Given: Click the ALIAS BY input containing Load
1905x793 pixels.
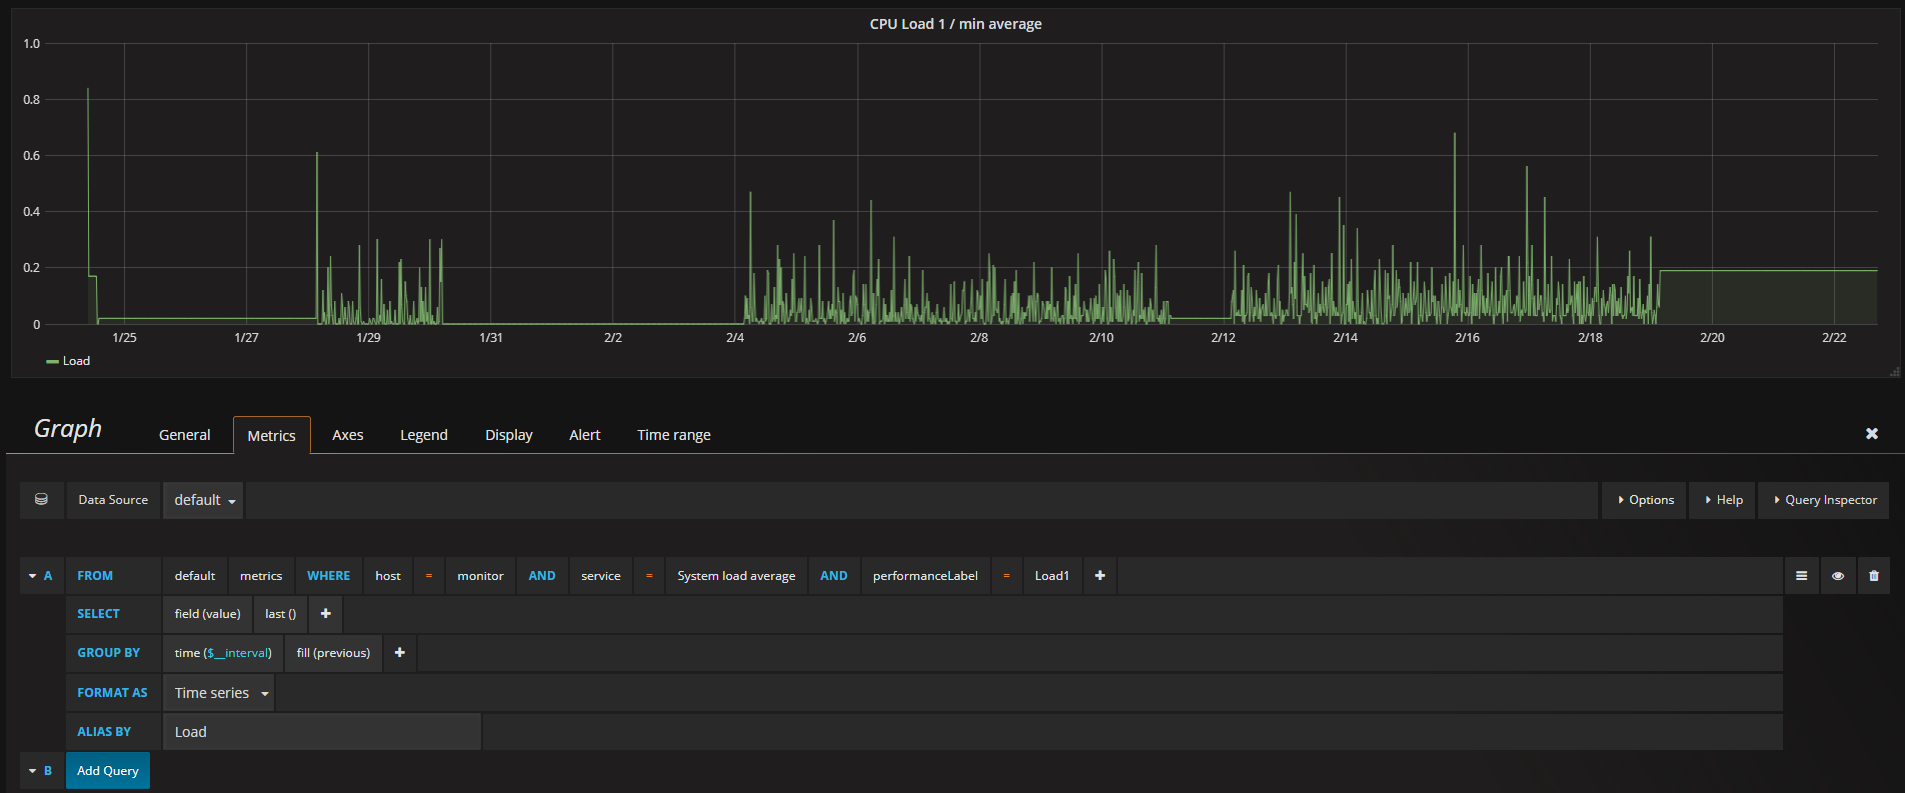Looking at the screenshot, I should (322, 732).
